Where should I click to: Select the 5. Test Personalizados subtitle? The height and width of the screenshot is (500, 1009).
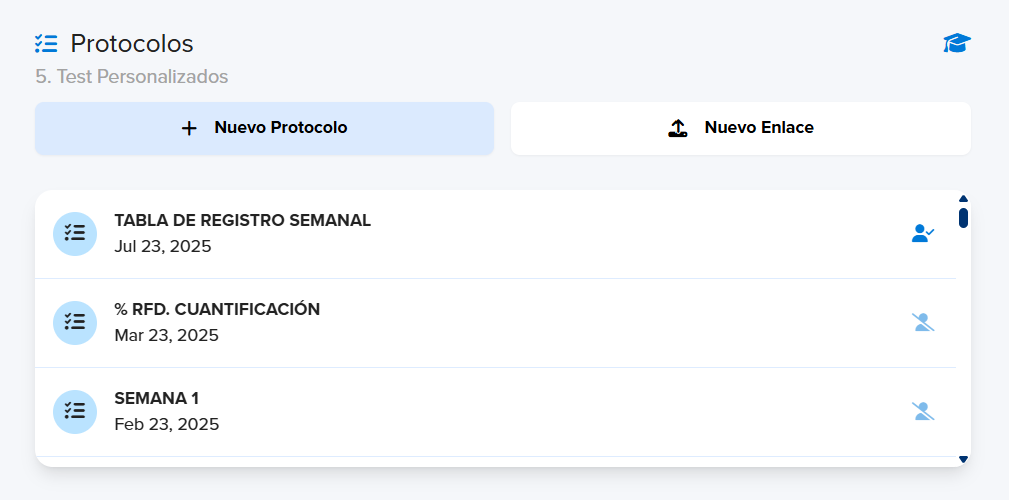click(132, 77)
